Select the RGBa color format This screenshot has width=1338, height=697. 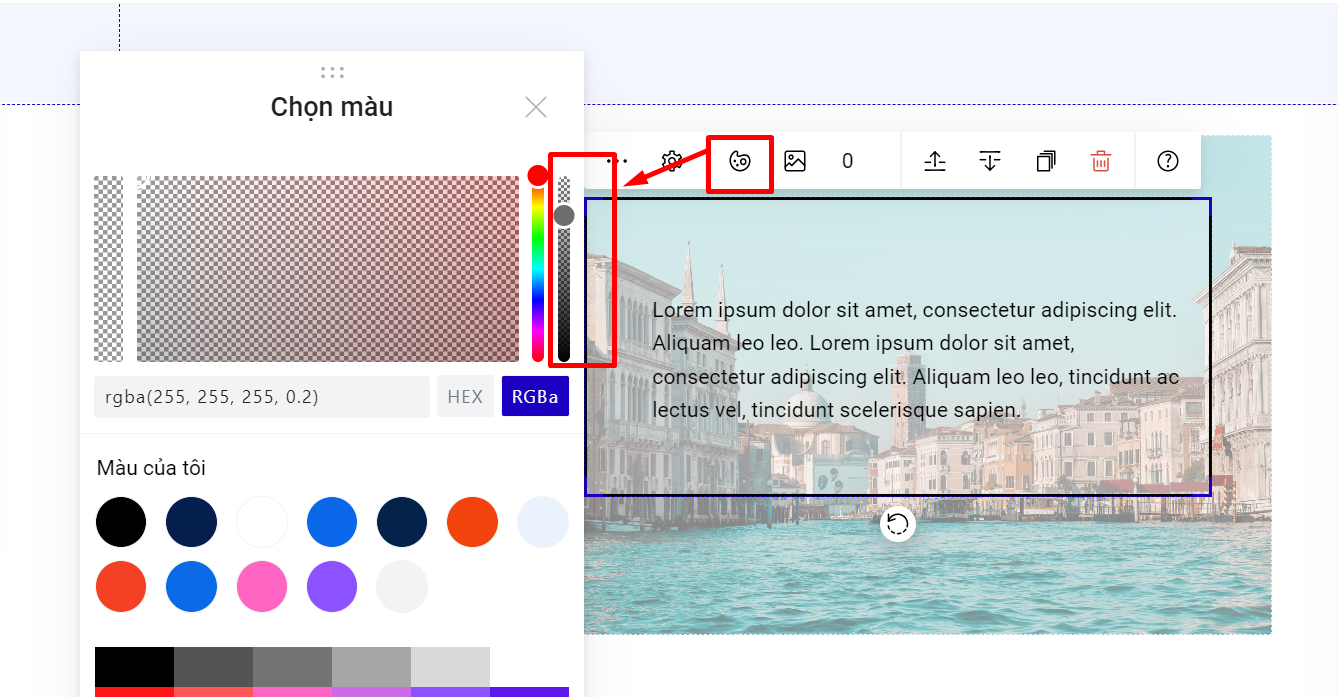coord(535,397)
